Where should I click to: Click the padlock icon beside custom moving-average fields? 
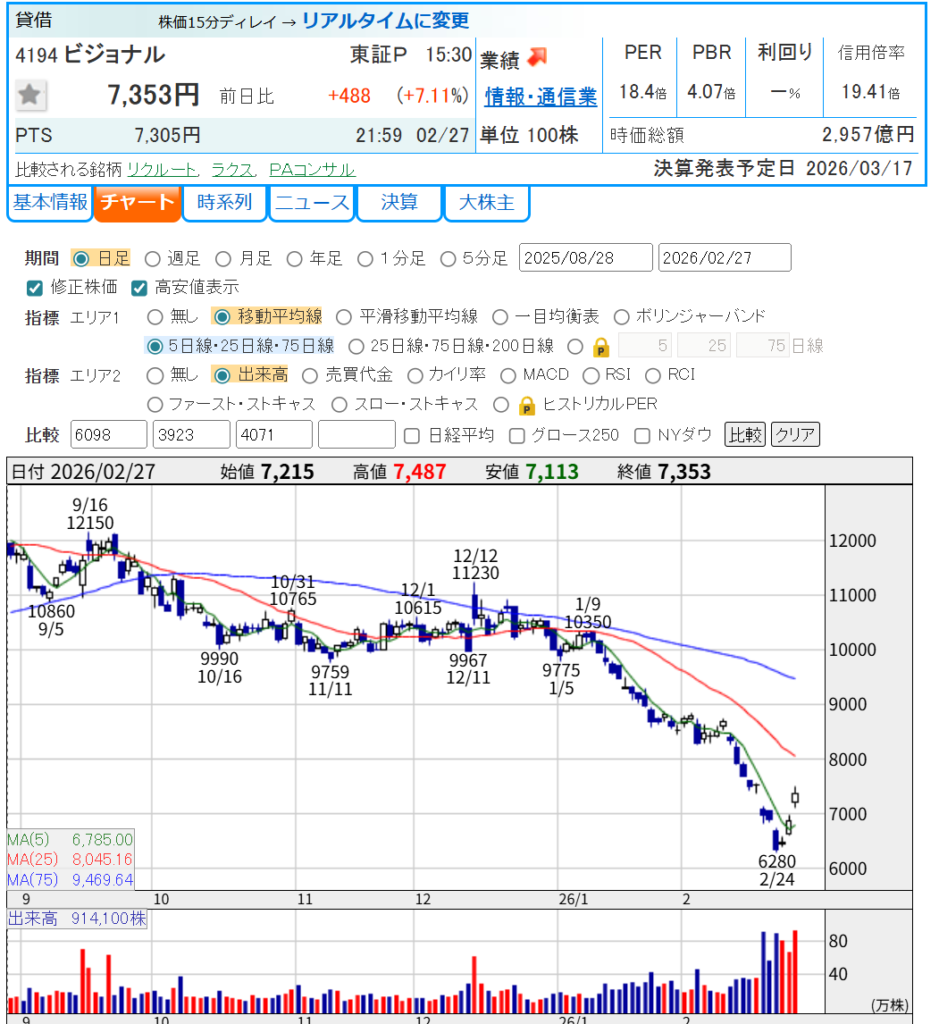[x=601, y=347]
